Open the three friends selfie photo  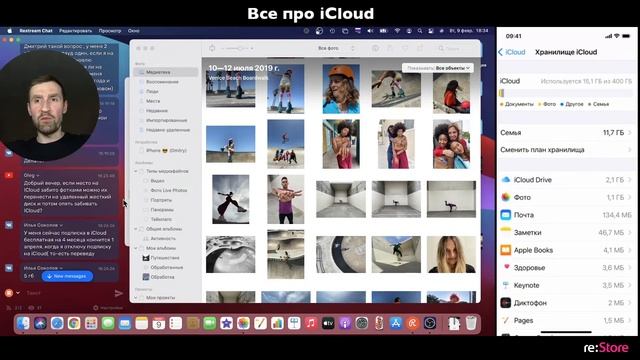tap(451, 144)
